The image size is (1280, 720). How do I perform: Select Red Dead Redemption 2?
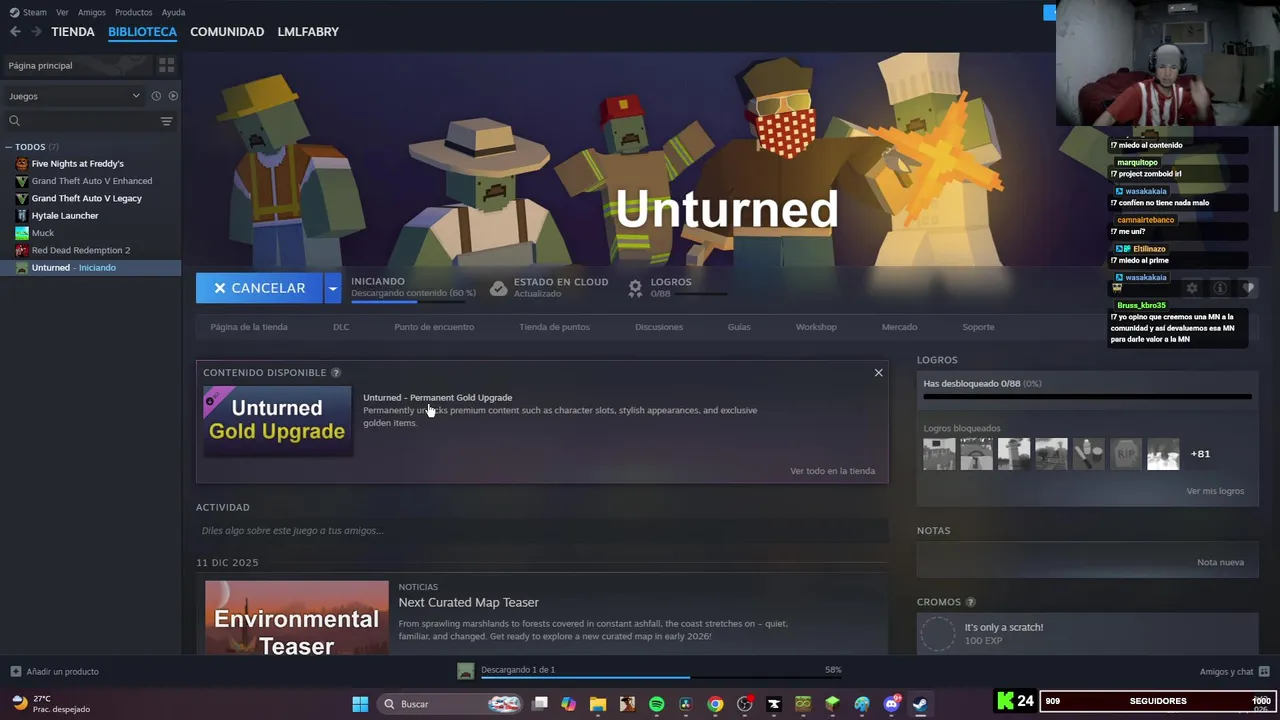click(x=80, y=250)
